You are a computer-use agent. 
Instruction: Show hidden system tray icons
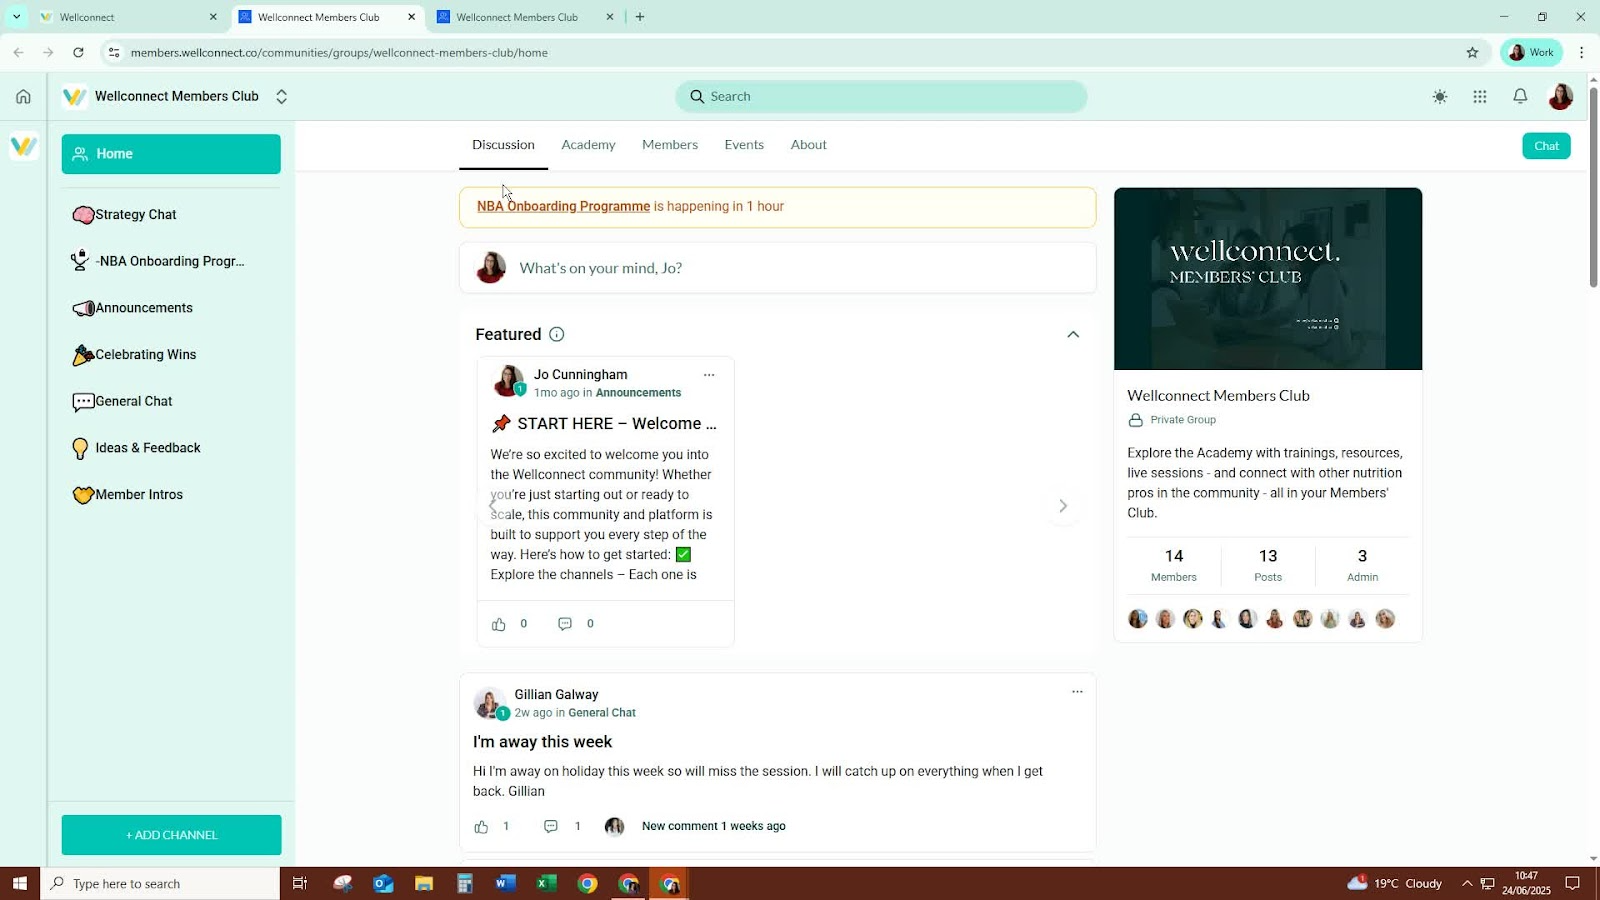pyautogui.click(x=1467, y=884)
